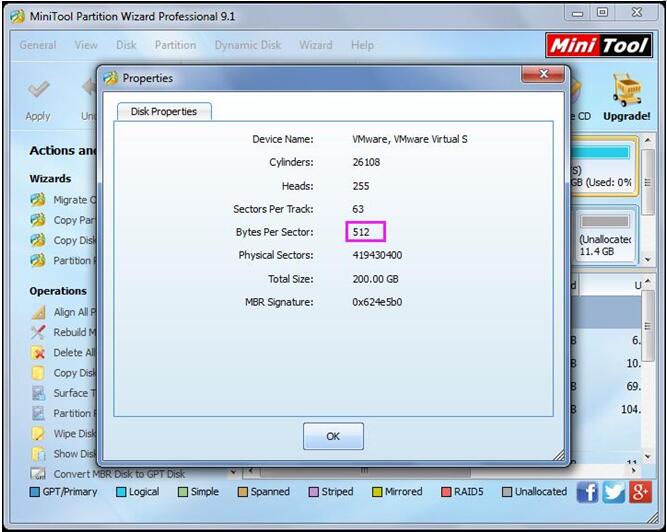The height and width of the screenshot is (532, 667).
Task: Click the Partition Recovery operation icon
Action: (38, 413)
